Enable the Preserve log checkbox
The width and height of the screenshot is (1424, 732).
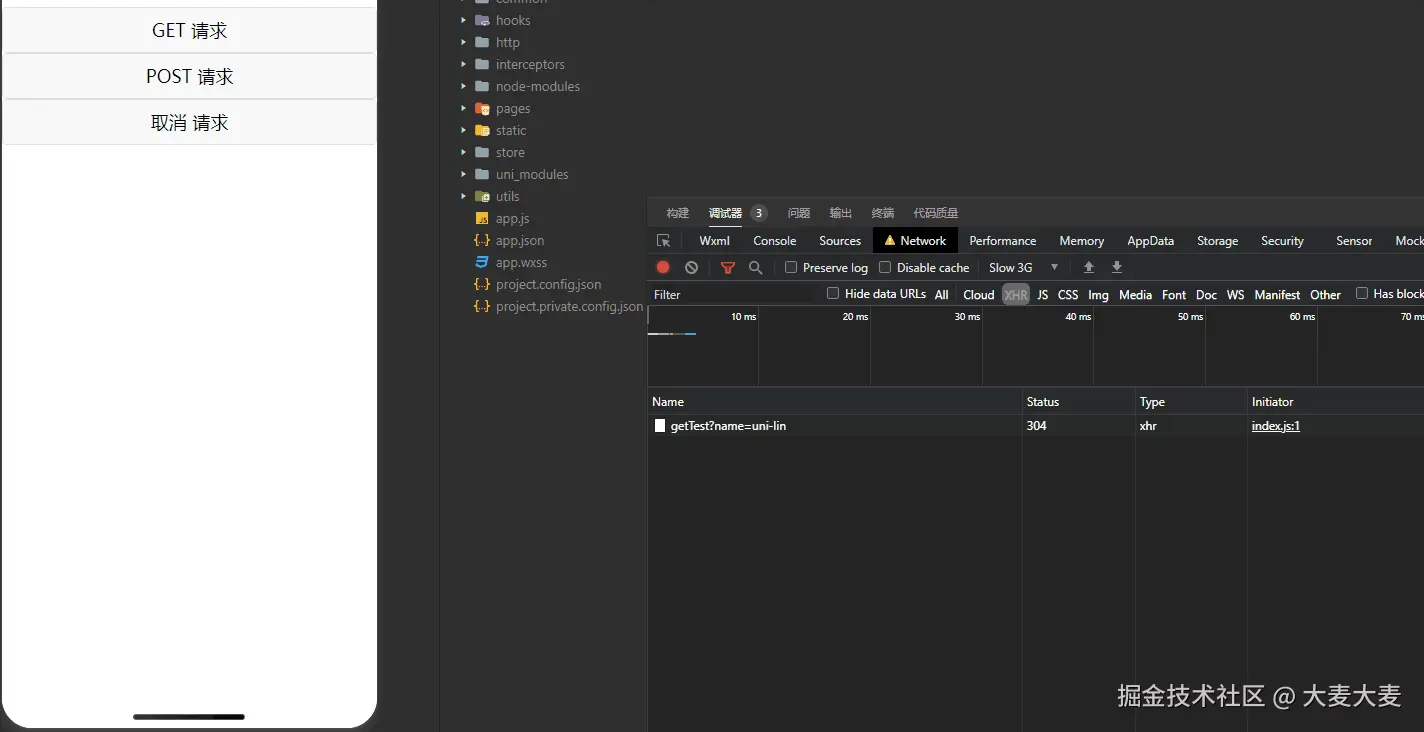pyautogui.click(x=791, y=267)
